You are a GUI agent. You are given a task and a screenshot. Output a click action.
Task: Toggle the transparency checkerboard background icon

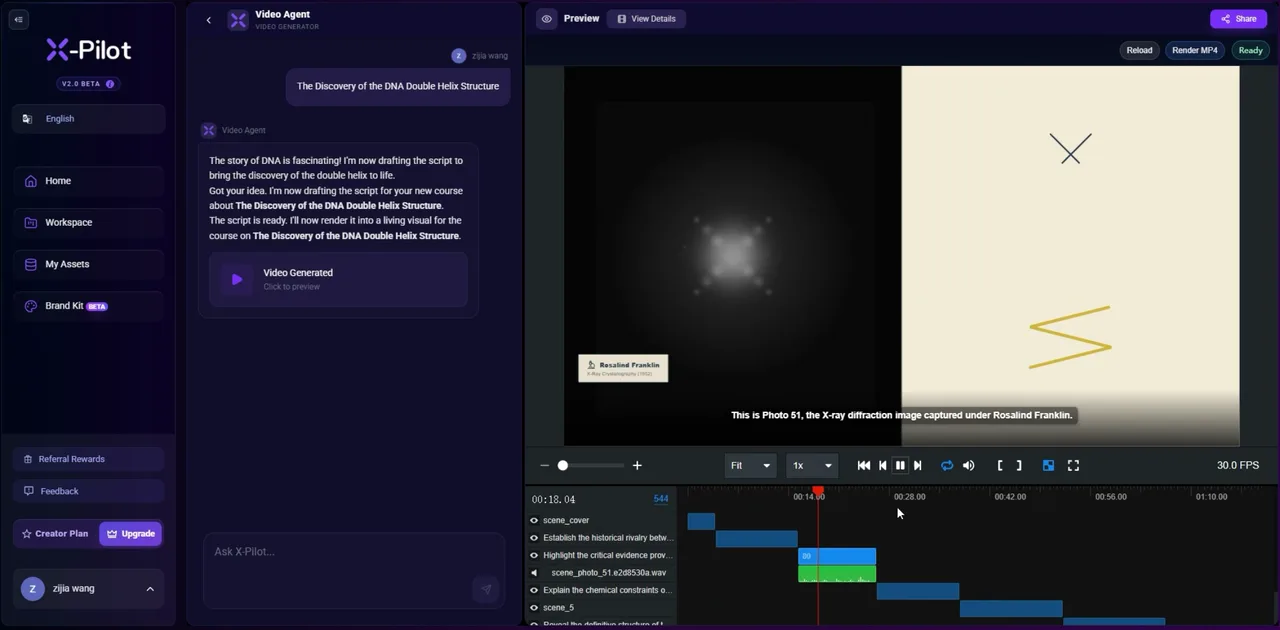tap(1048, 465)
